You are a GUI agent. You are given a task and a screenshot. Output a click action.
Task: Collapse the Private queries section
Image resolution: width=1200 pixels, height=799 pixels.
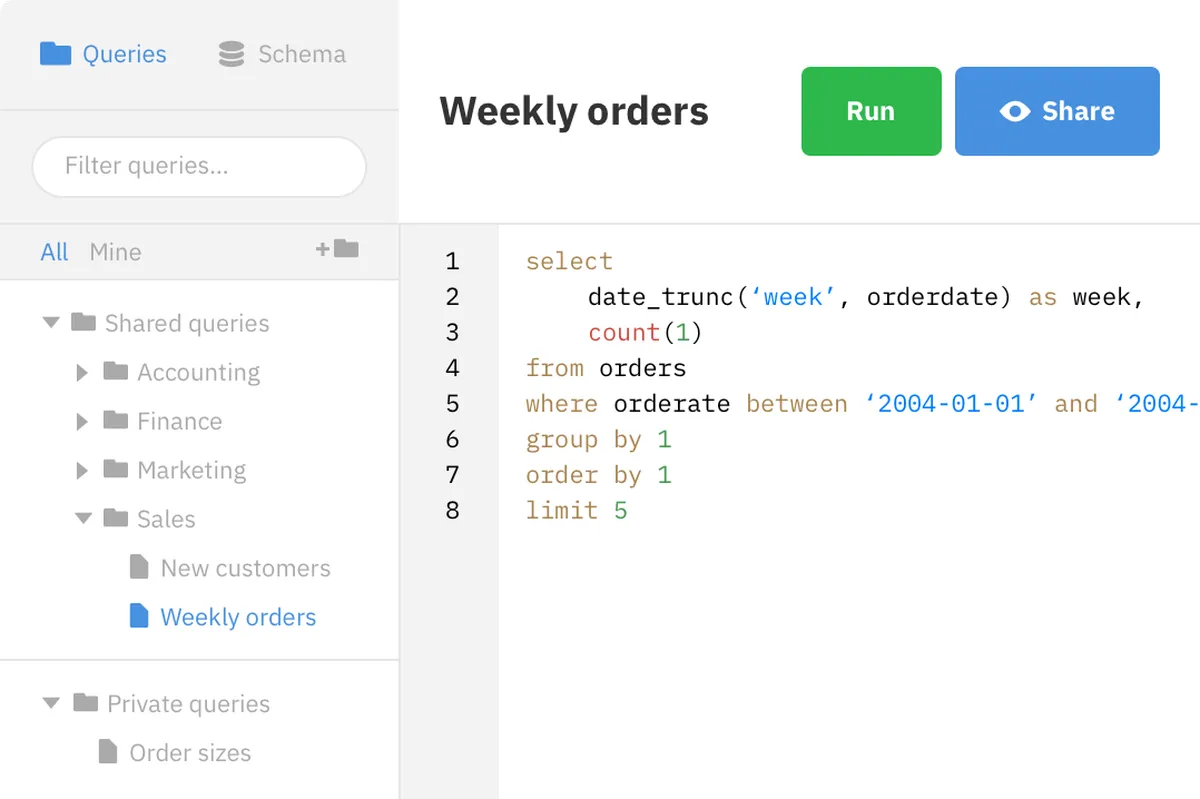pos(51,703)
